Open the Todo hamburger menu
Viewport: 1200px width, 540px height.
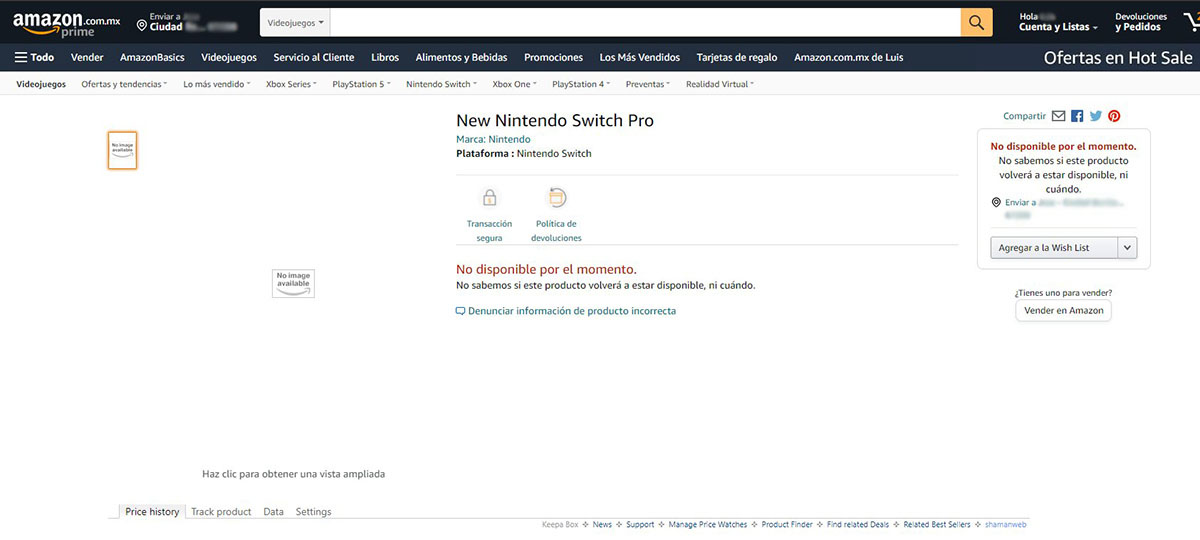pyautogui.click(x=34, y=57)
